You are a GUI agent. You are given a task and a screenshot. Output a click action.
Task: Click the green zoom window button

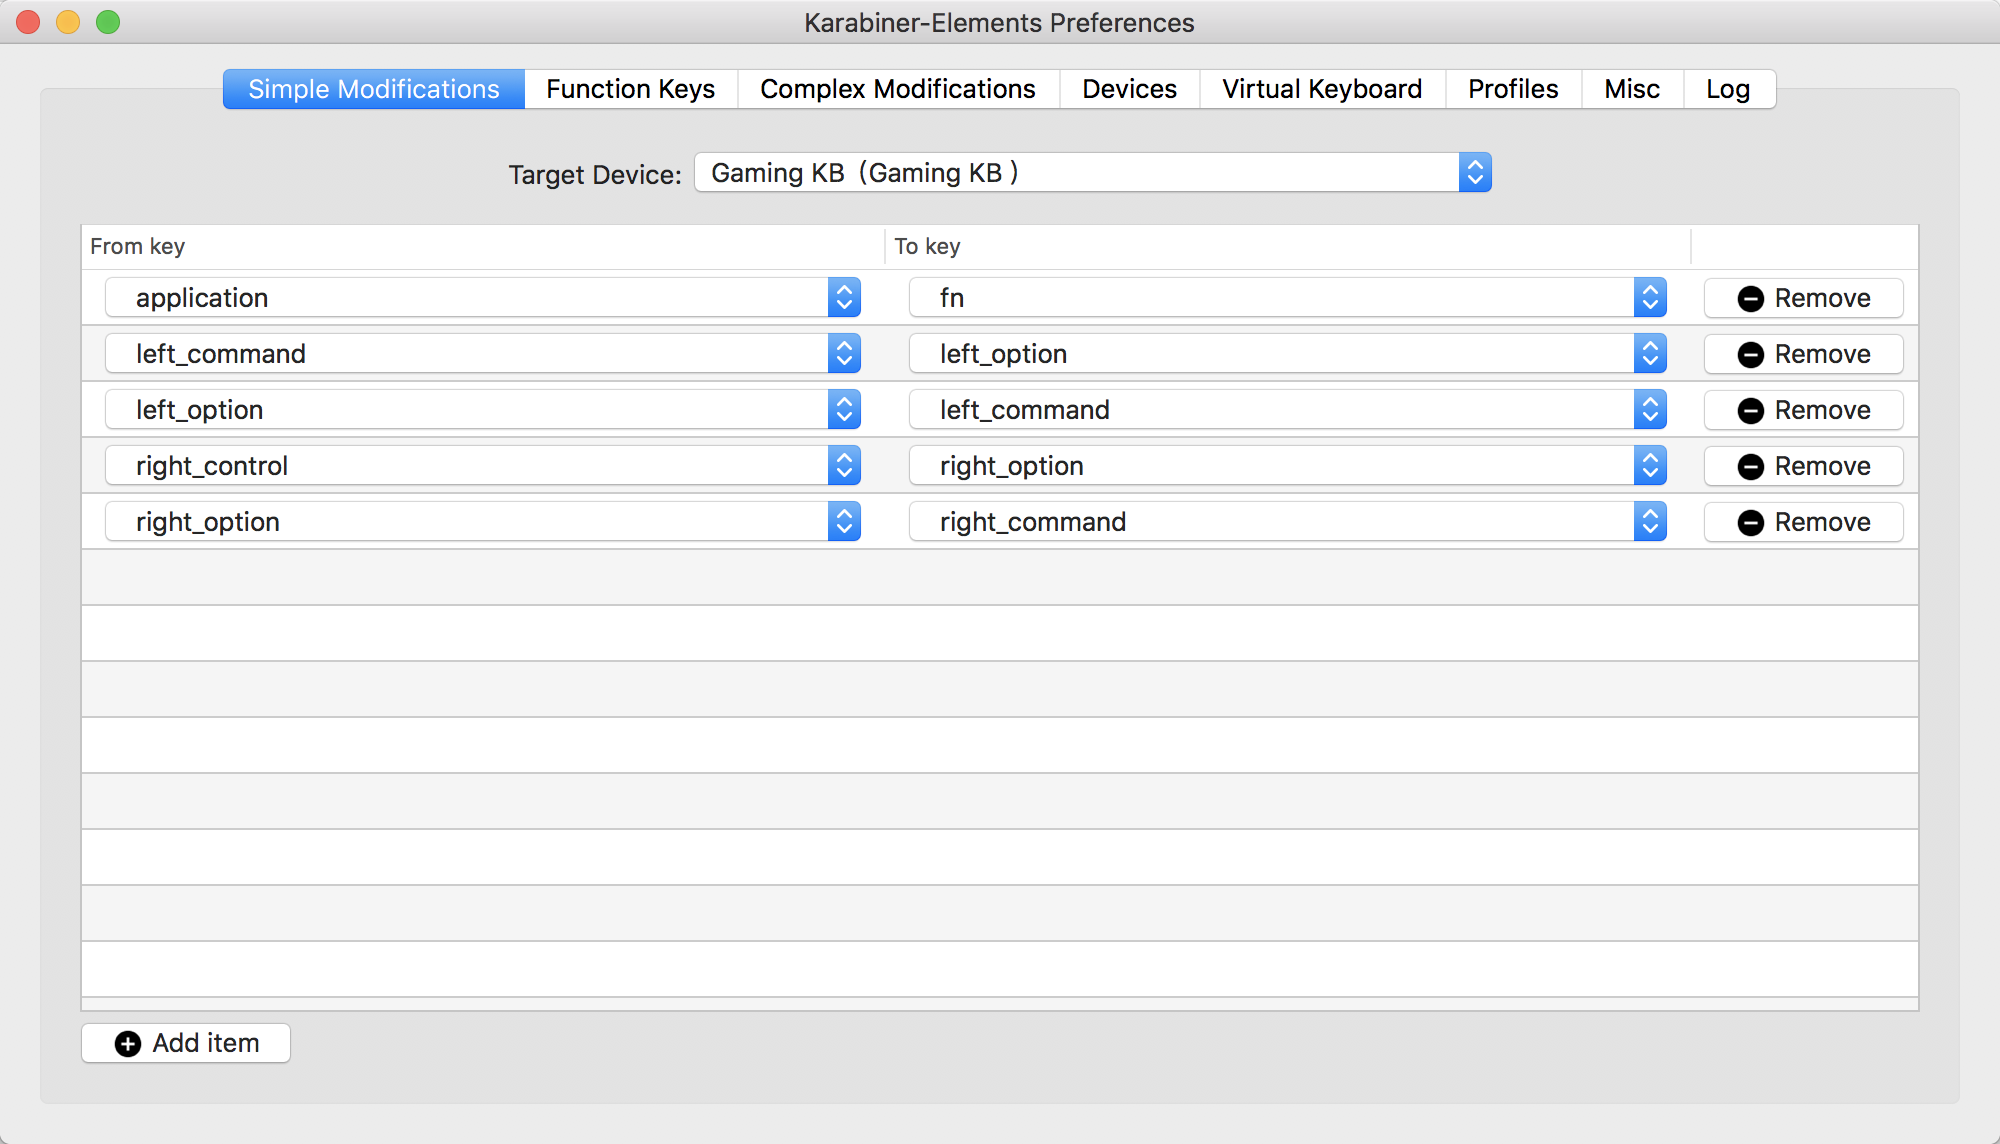pos(108,22)
